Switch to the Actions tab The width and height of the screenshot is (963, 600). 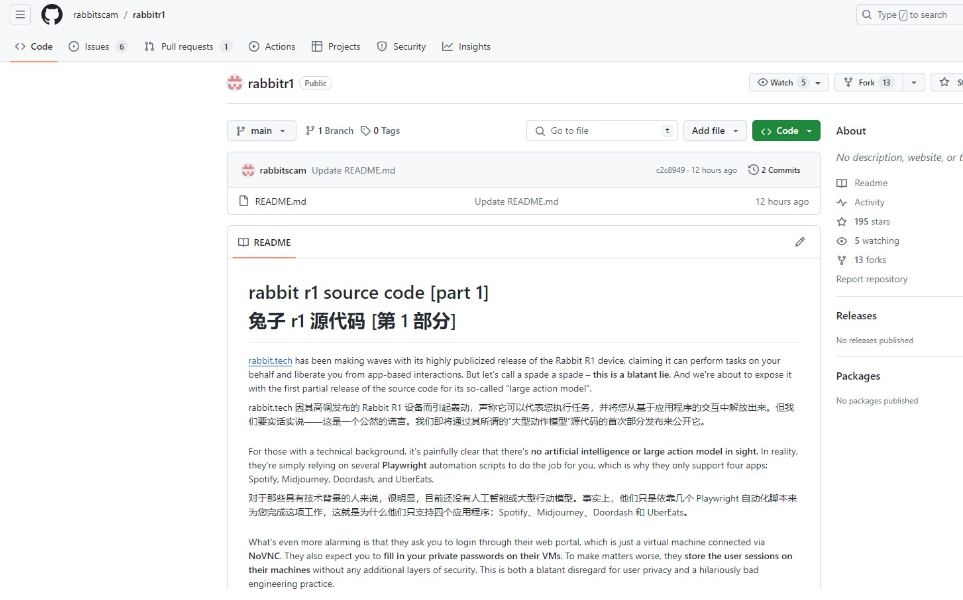[x=272, y=47]
